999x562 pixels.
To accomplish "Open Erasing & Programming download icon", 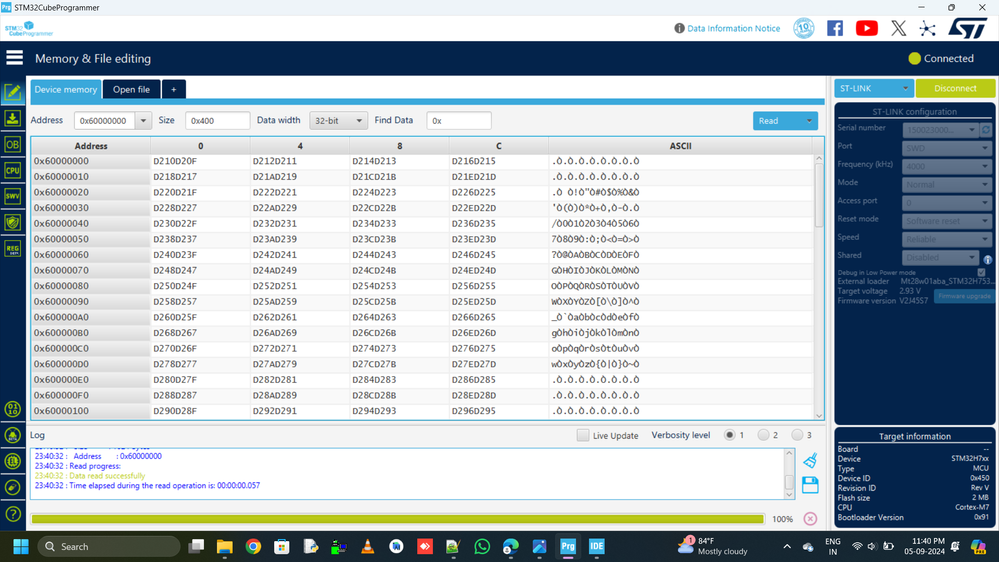I will (13, 119).
